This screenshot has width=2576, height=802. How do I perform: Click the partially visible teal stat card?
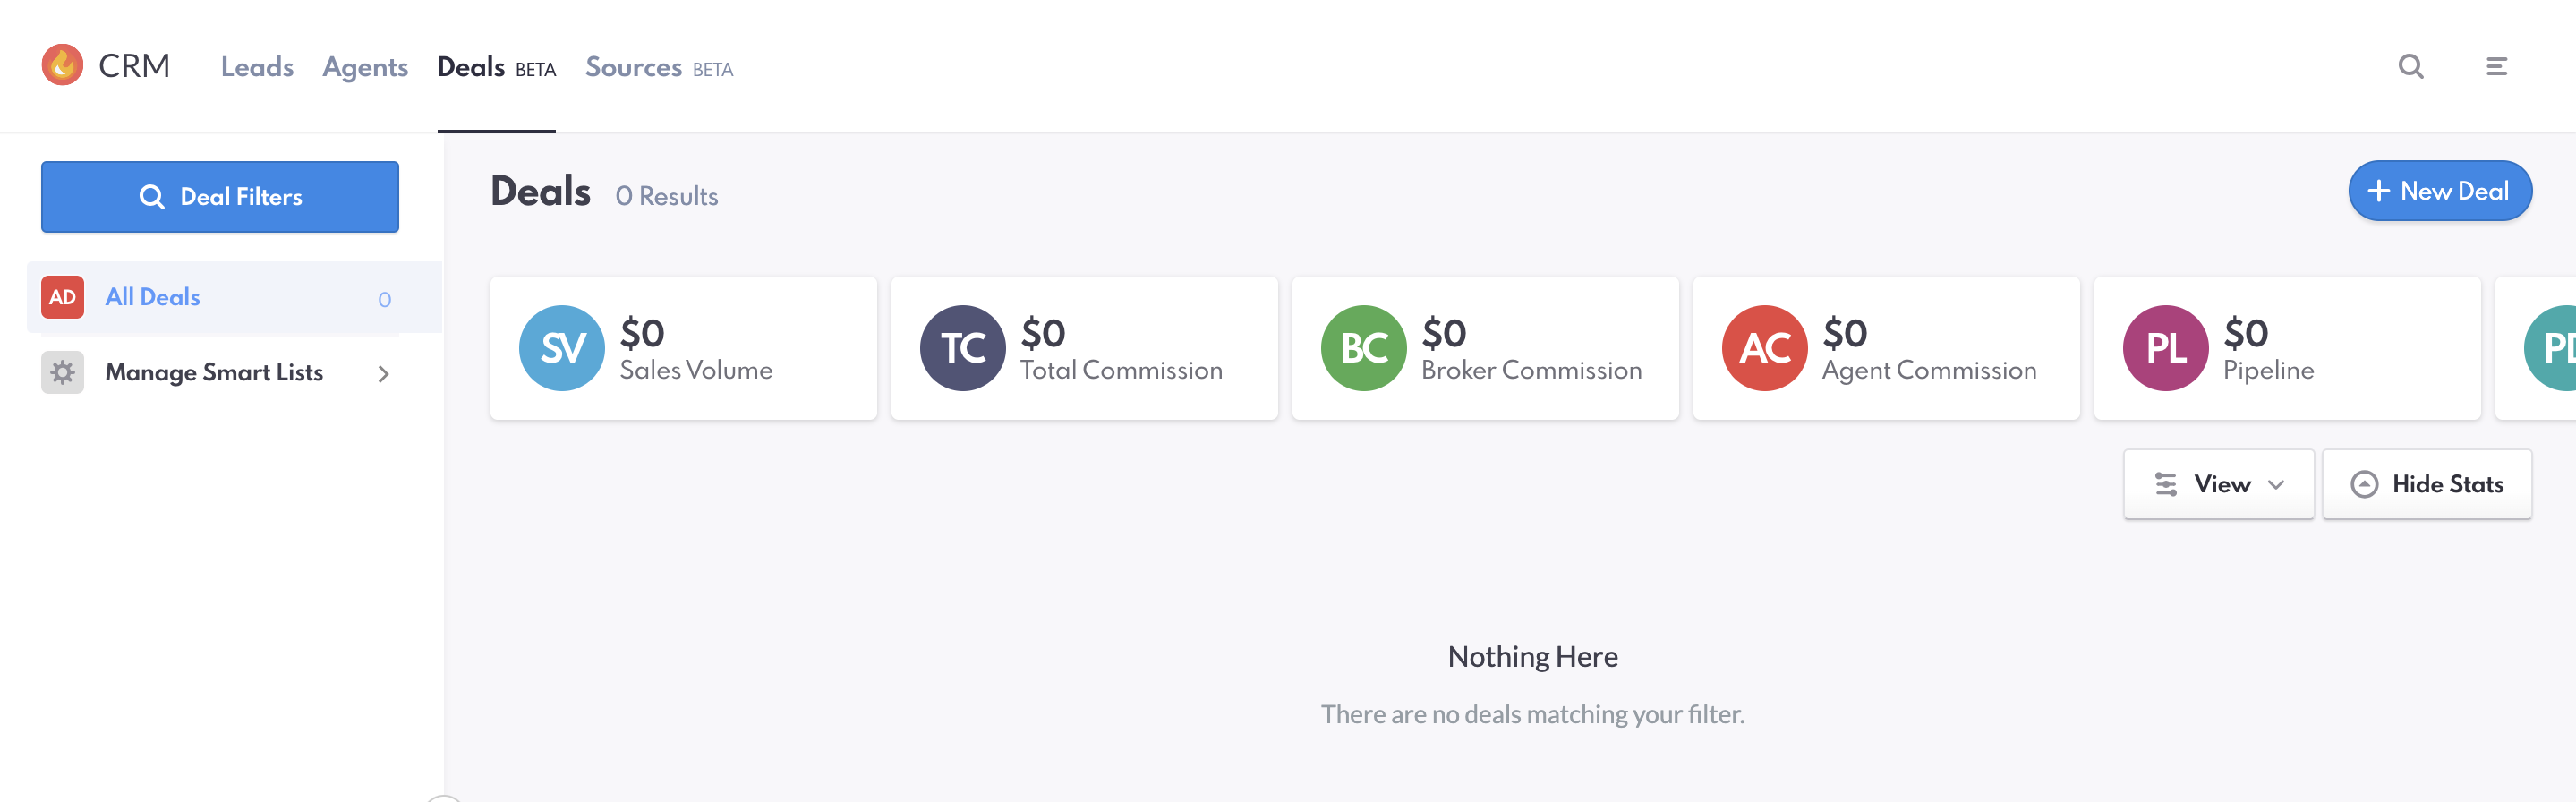[x=2537, y=348]
